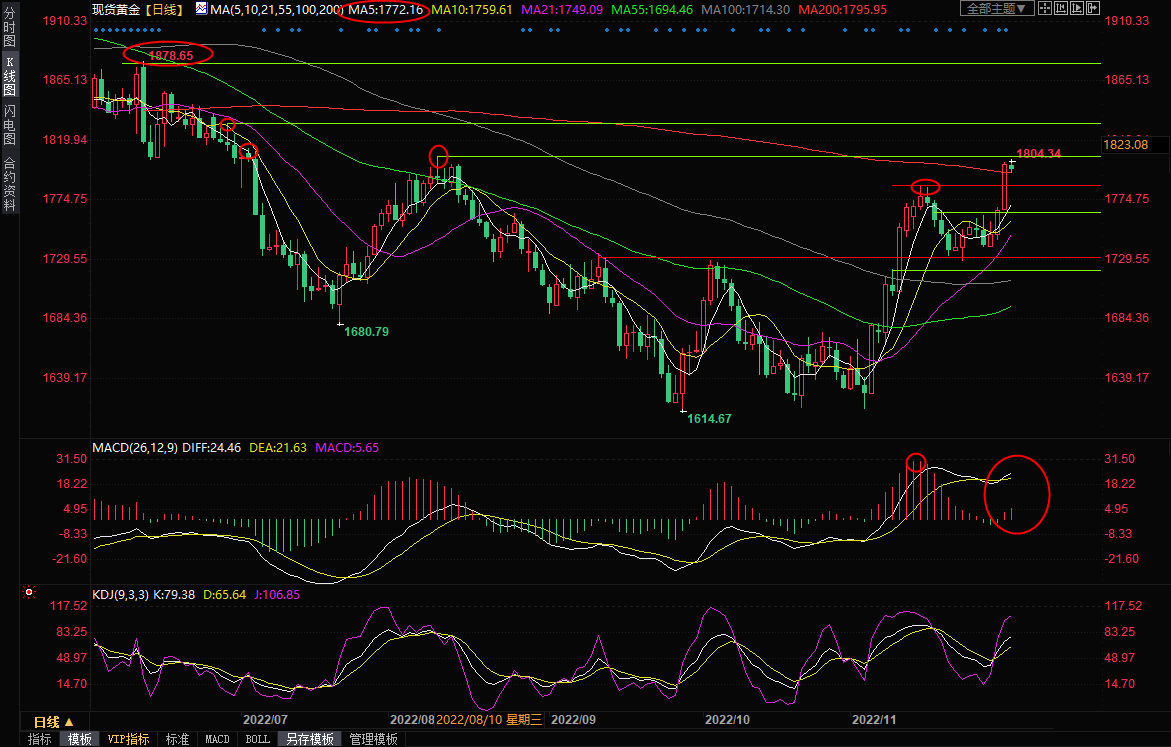1171x747 pixels.
Task: Switch to 闪电图 view in sidebar
Action: coord(9,123)
